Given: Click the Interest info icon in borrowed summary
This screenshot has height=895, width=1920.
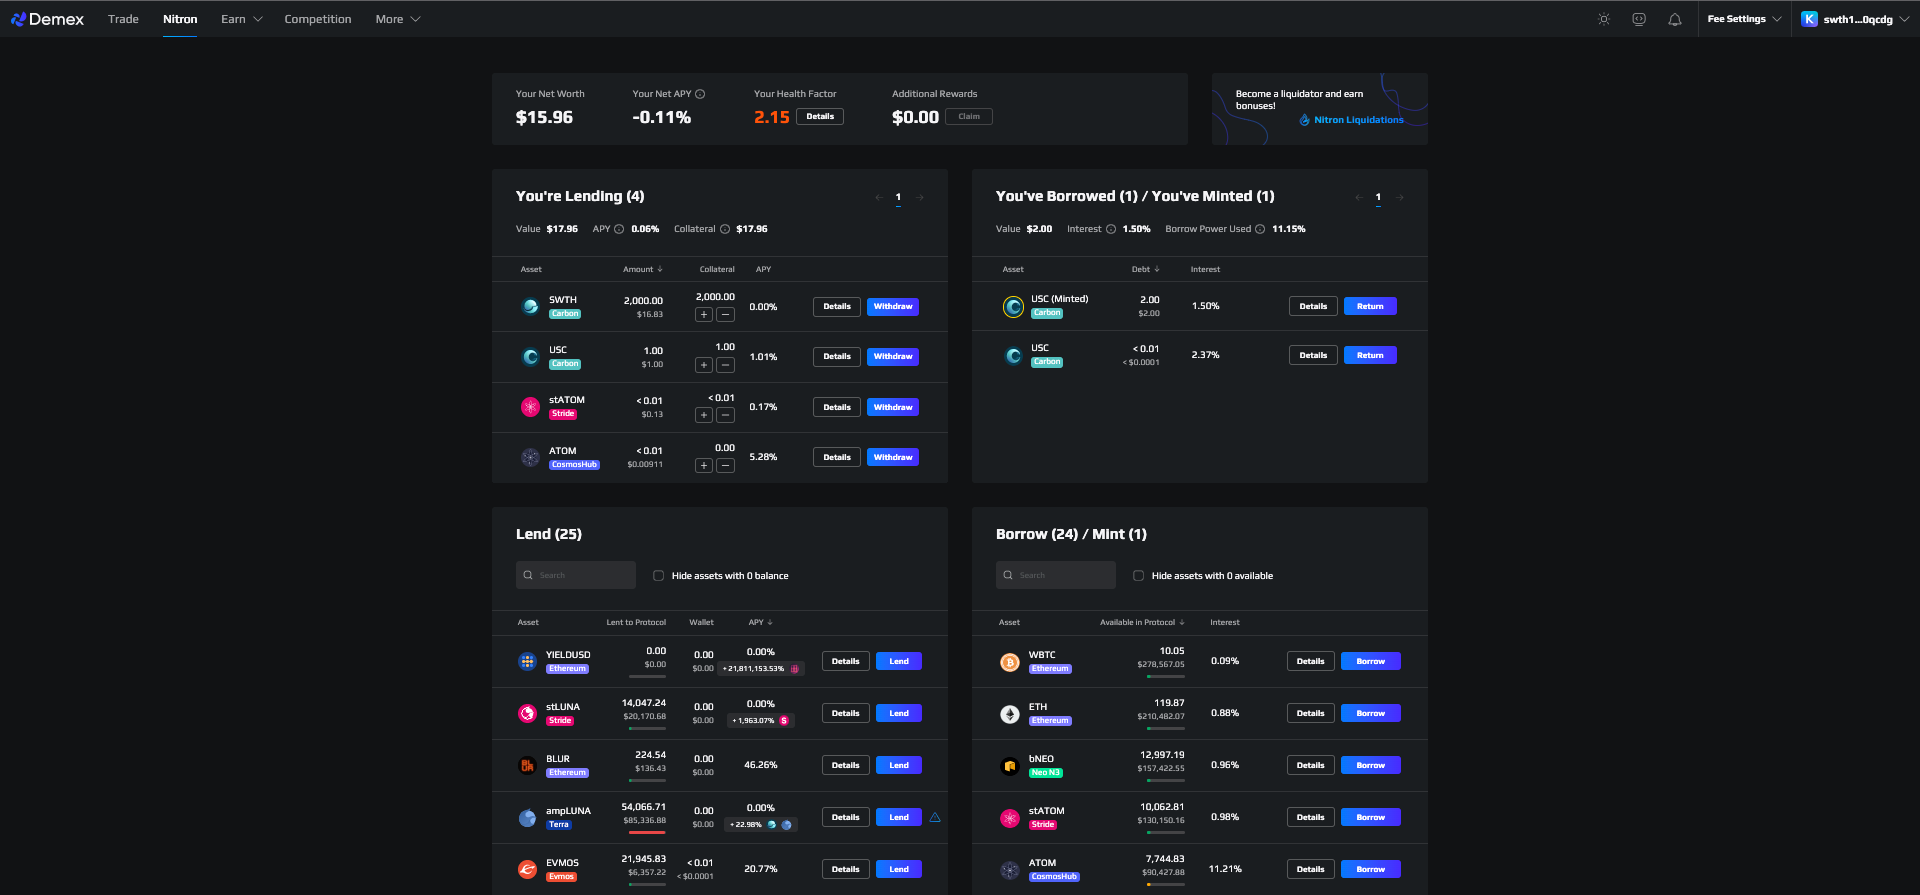Looking at the screenshot, I should (1111, 229).
